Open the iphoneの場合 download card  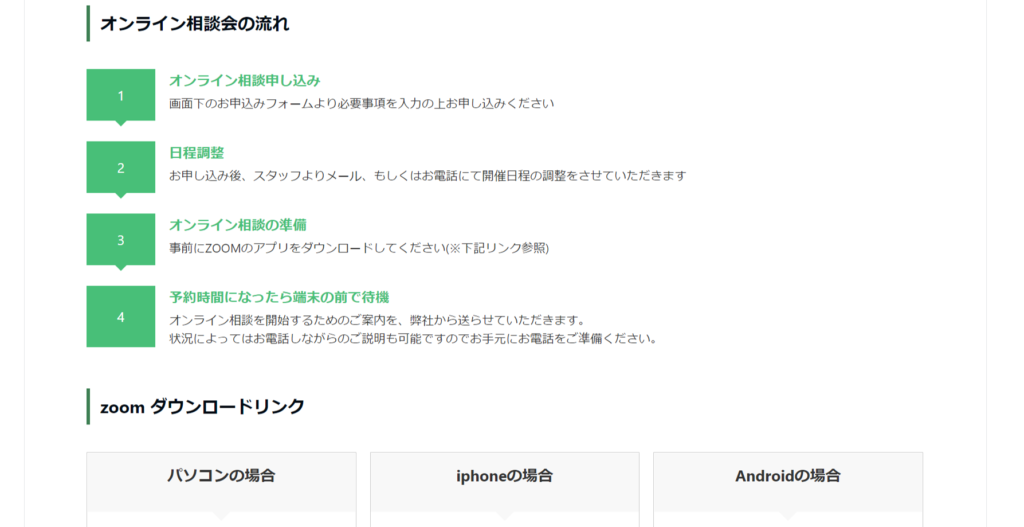point(505,489)
